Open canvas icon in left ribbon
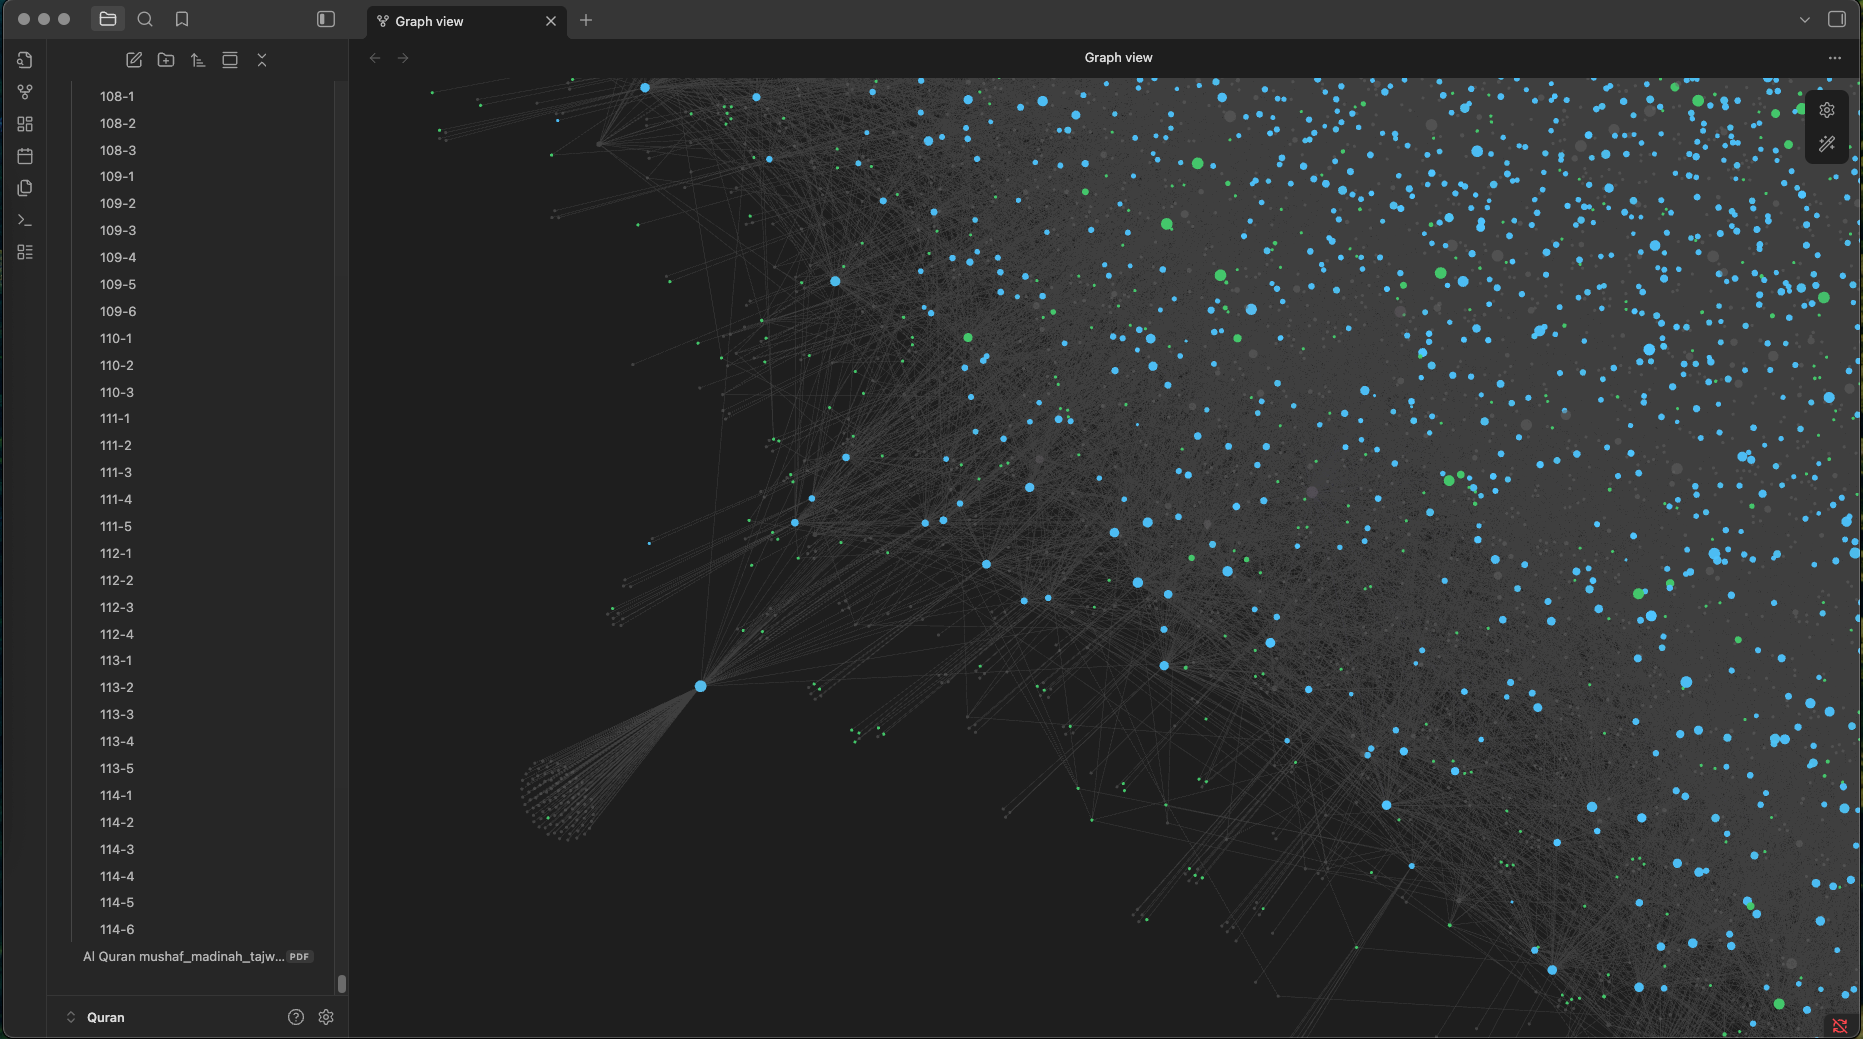This screenshot has width=1863, height=1039. click(25, 124)
